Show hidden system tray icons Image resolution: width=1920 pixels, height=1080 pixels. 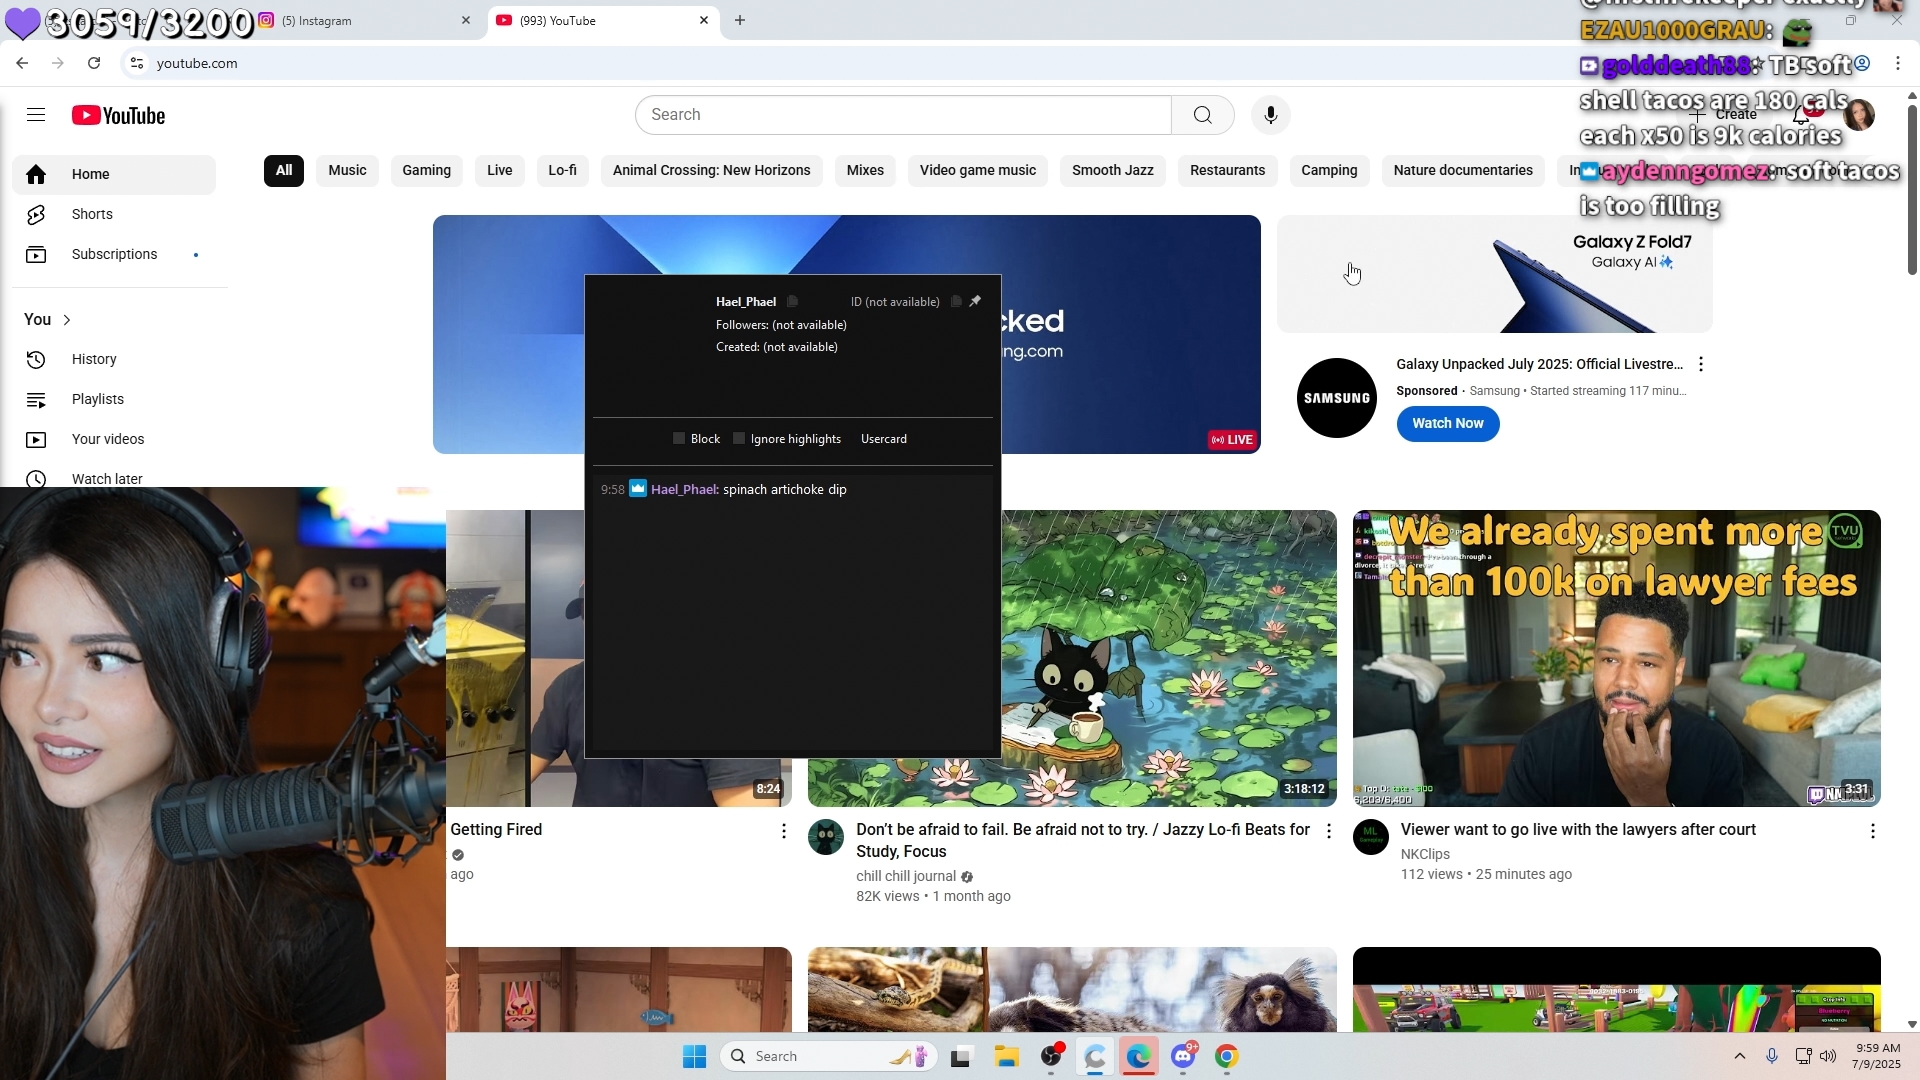click(1740, 1056)
